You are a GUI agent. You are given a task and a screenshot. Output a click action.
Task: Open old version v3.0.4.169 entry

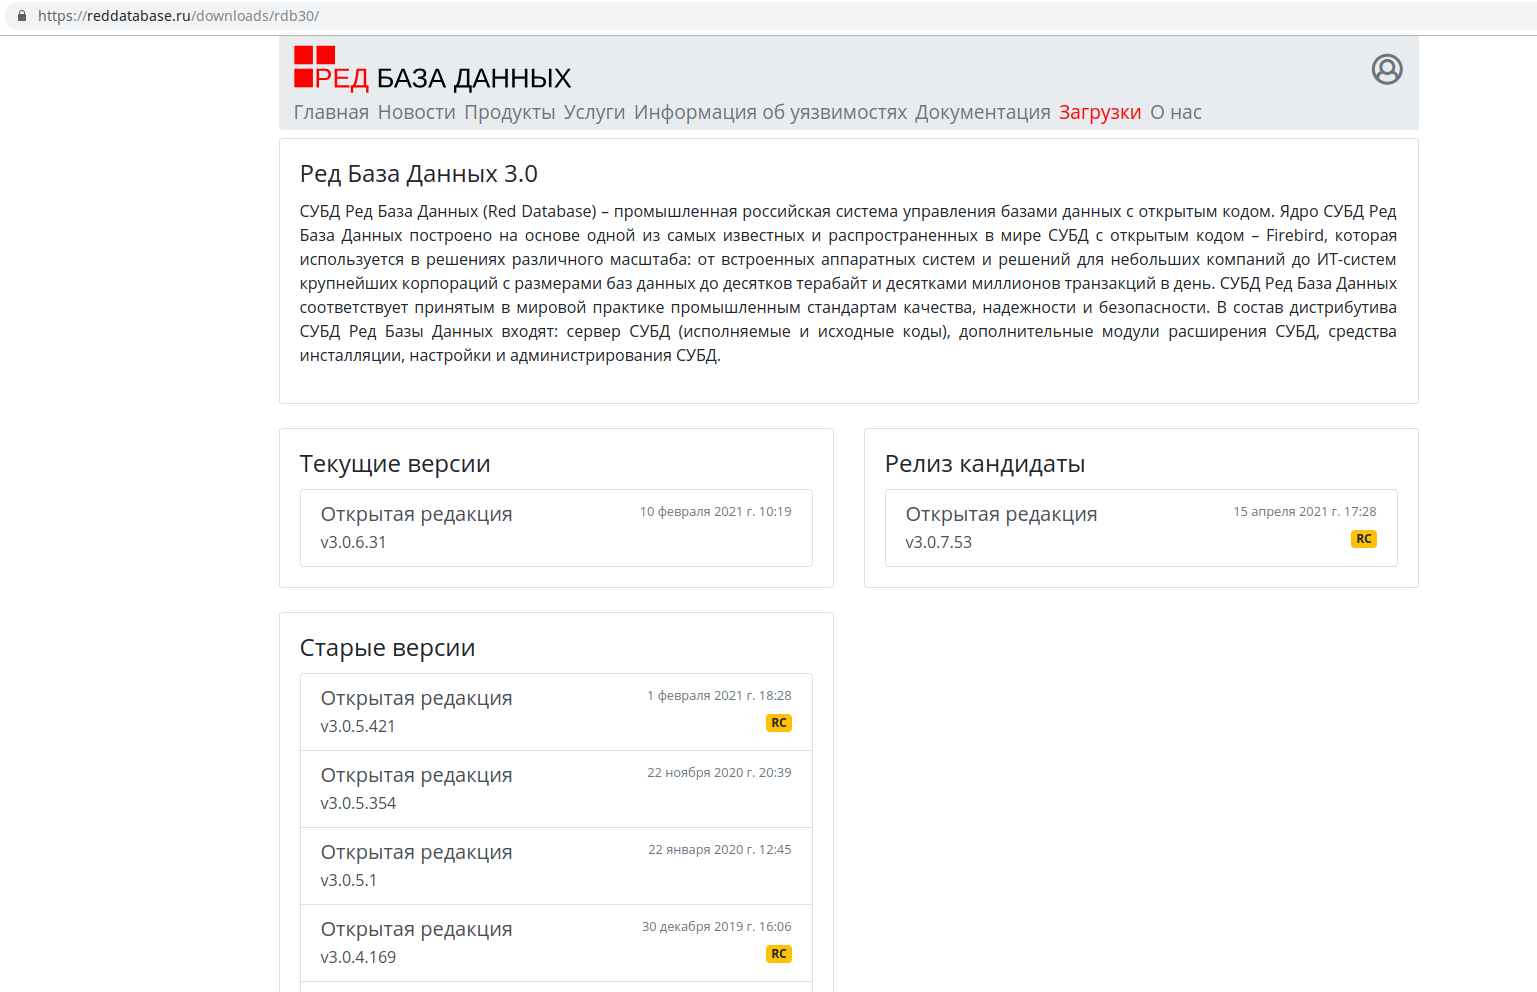point(556,943)
